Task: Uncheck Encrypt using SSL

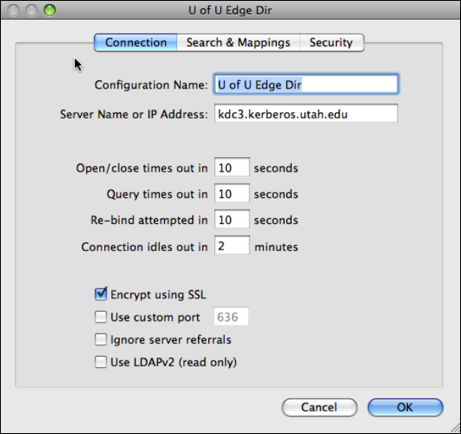Action: (101, 294)
